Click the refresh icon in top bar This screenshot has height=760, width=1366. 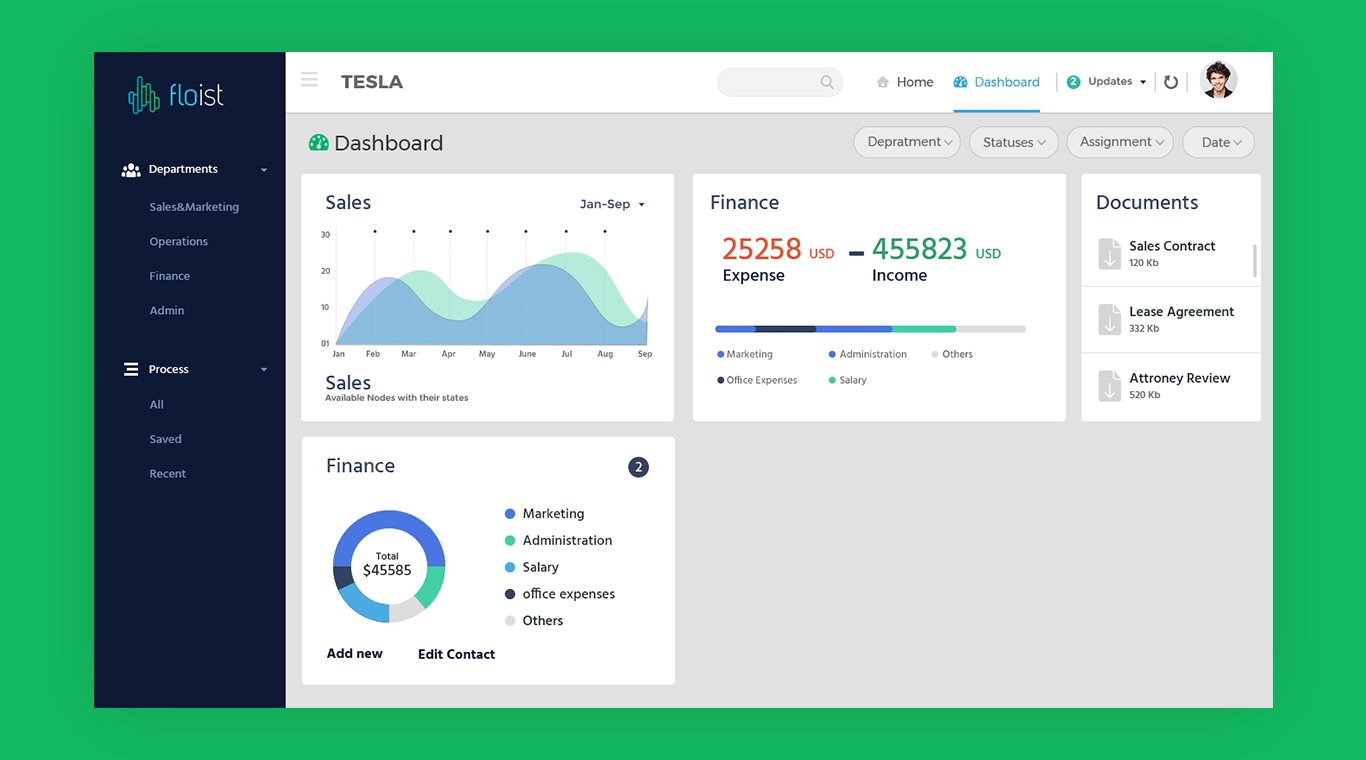coord(1171,82)
